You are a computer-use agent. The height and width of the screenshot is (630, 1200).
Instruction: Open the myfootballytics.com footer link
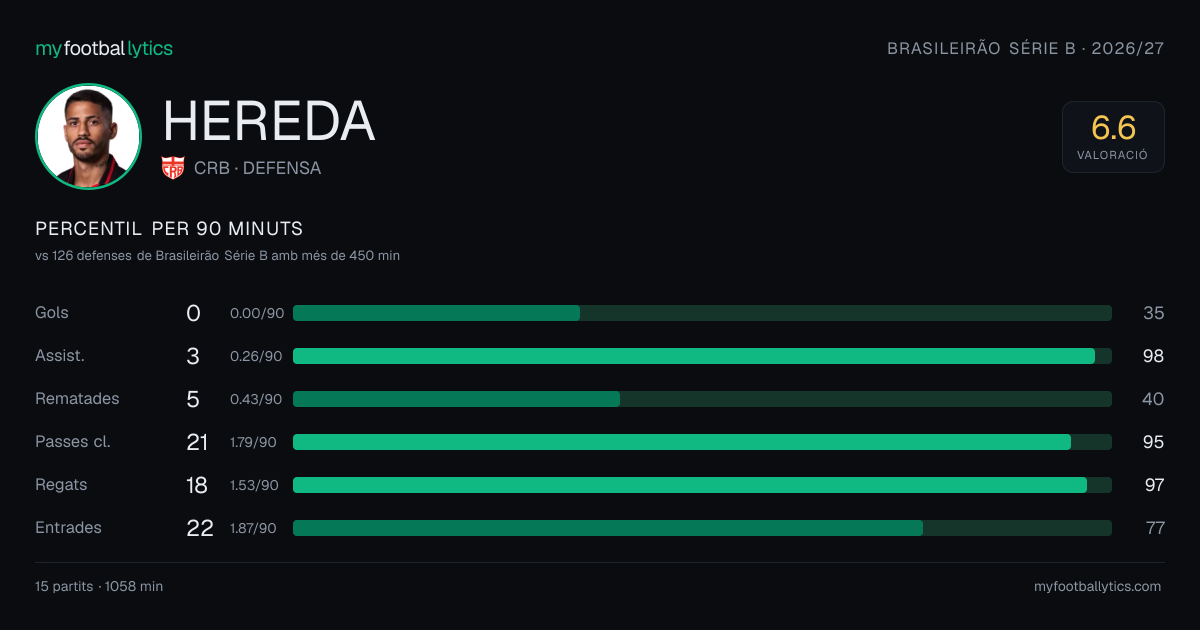coord(1098,587)
